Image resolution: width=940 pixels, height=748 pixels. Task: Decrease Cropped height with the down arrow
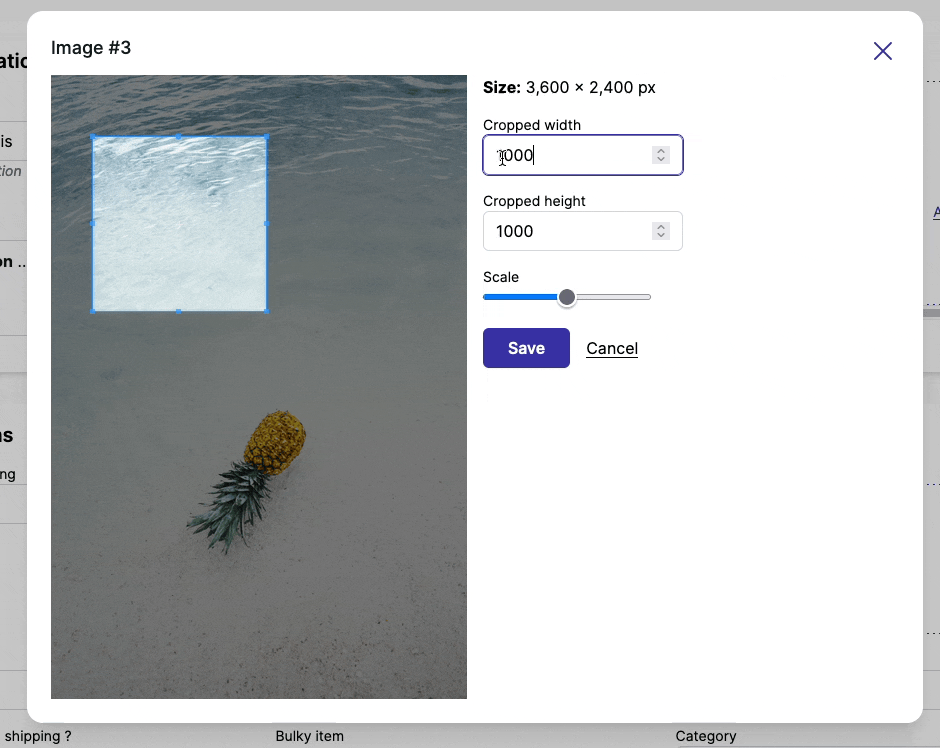pos(661,236)
